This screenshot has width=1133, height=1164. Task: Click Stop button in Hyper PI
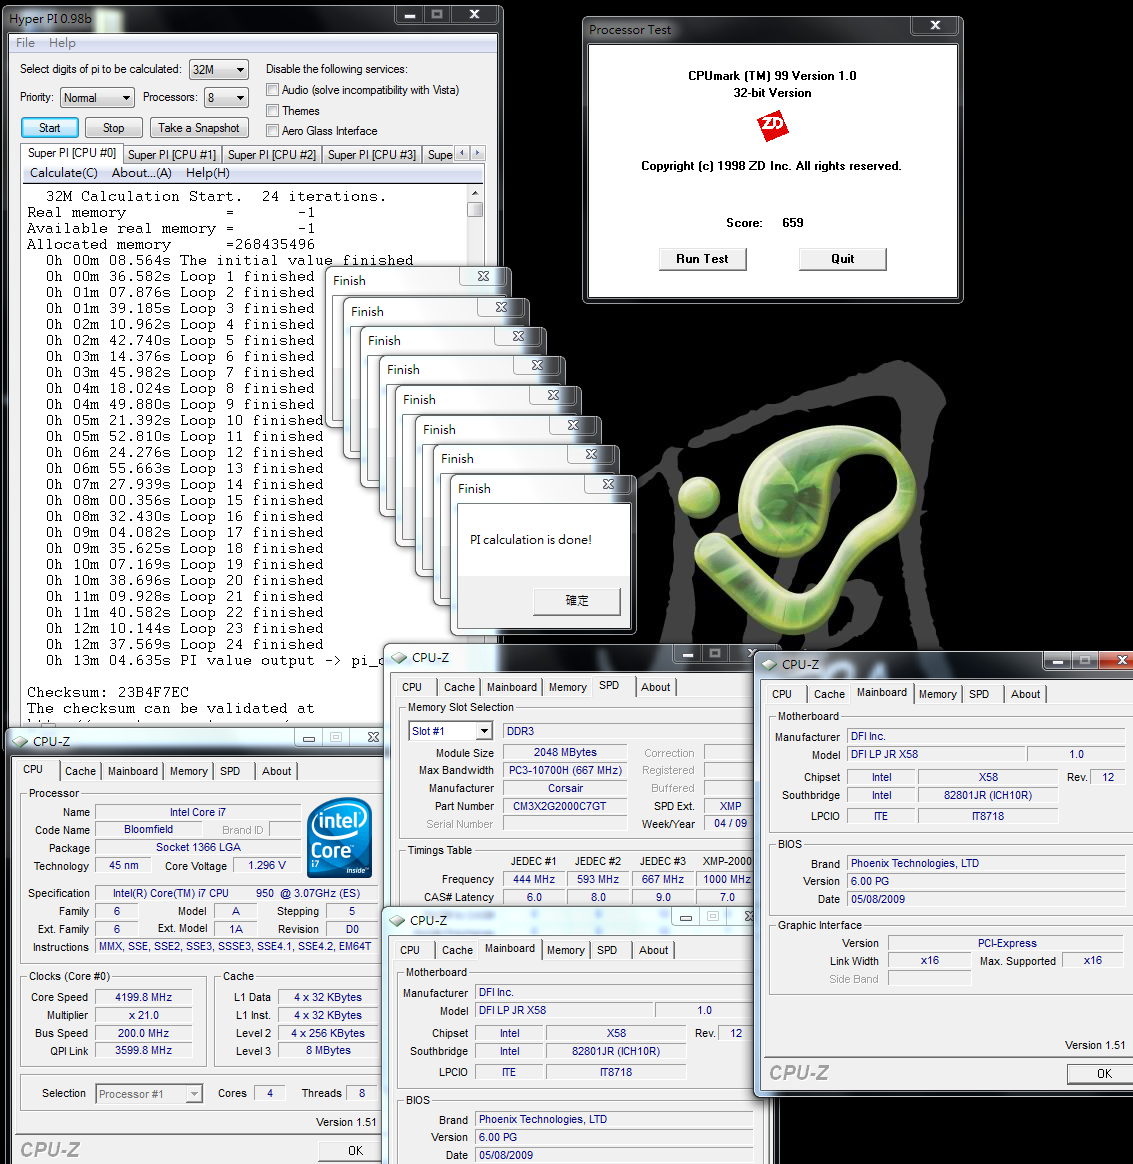[x=114, y=128]
